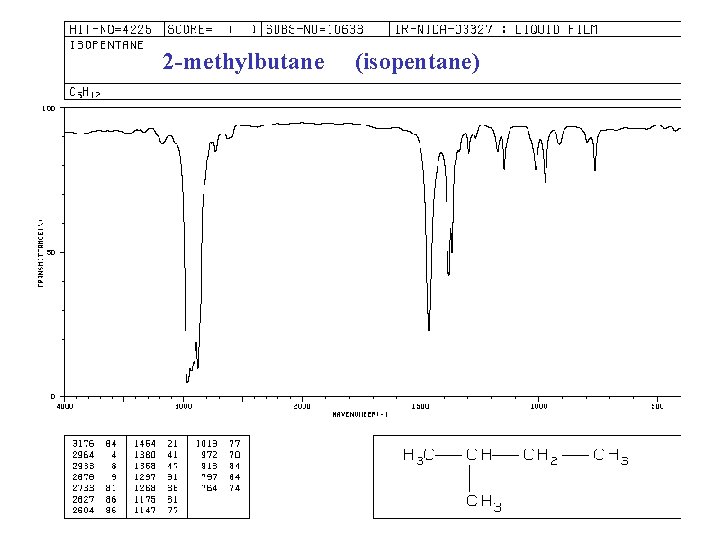Click the lower CH3 branch in the structure
The height and width of the screenshot is (540, 720).
click(484, 502)
